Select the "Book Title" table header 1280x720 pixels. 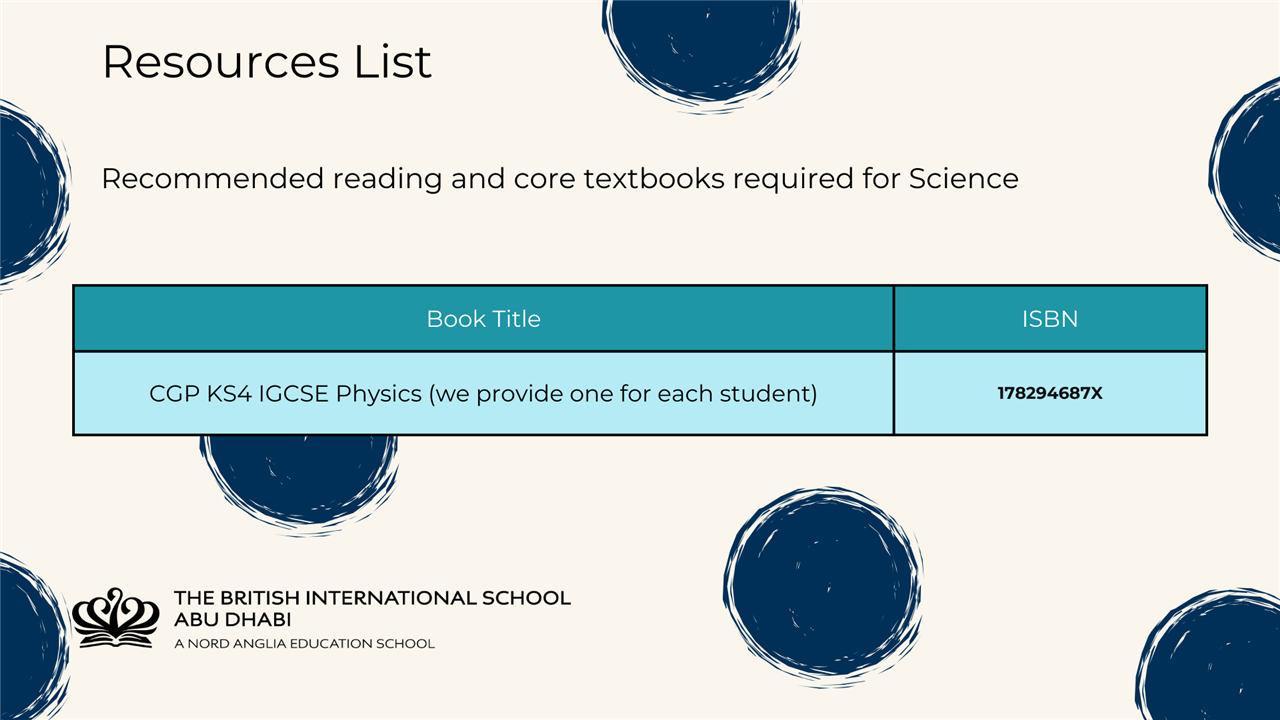[483, 319]
